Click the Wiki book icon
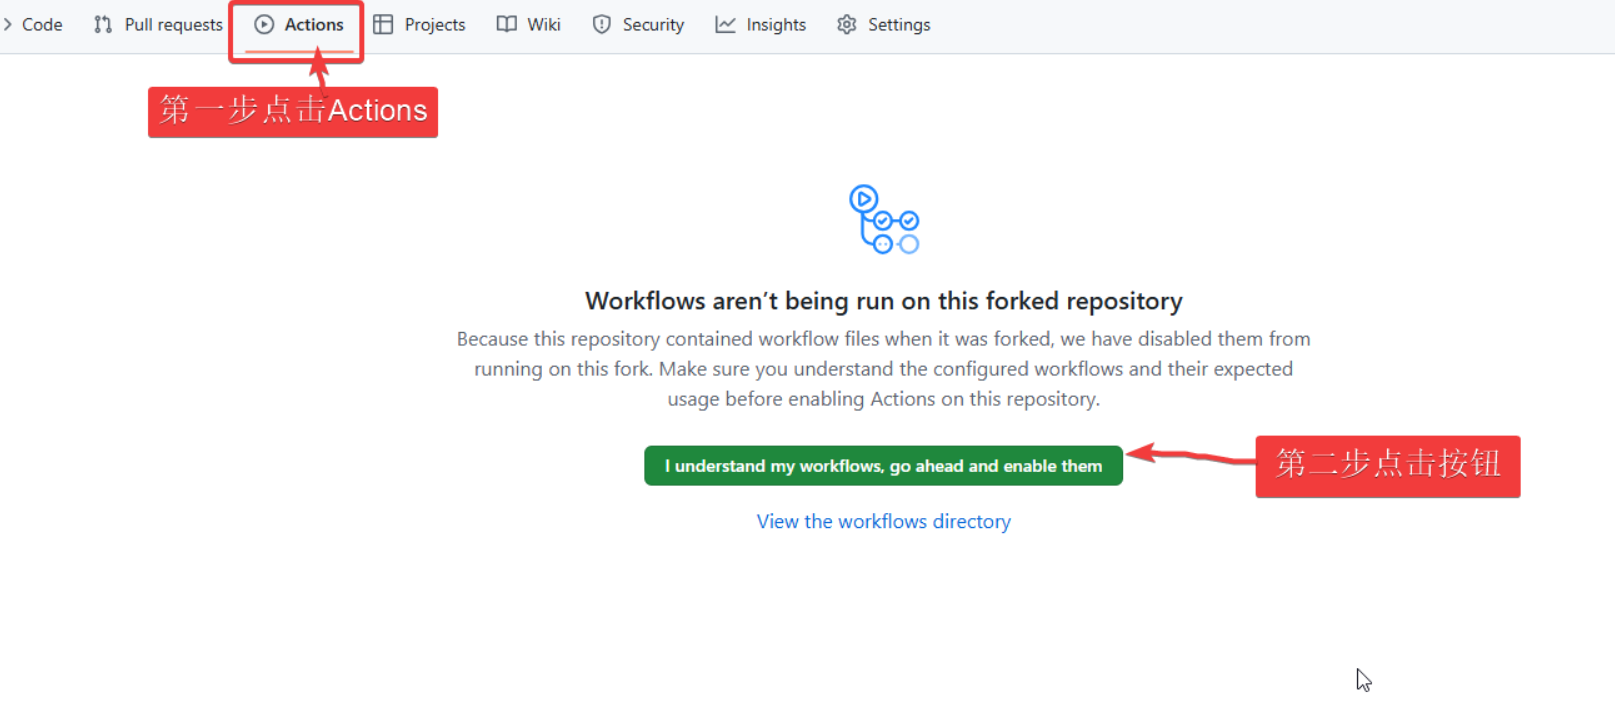The image size is (1615, 721). 507,25
